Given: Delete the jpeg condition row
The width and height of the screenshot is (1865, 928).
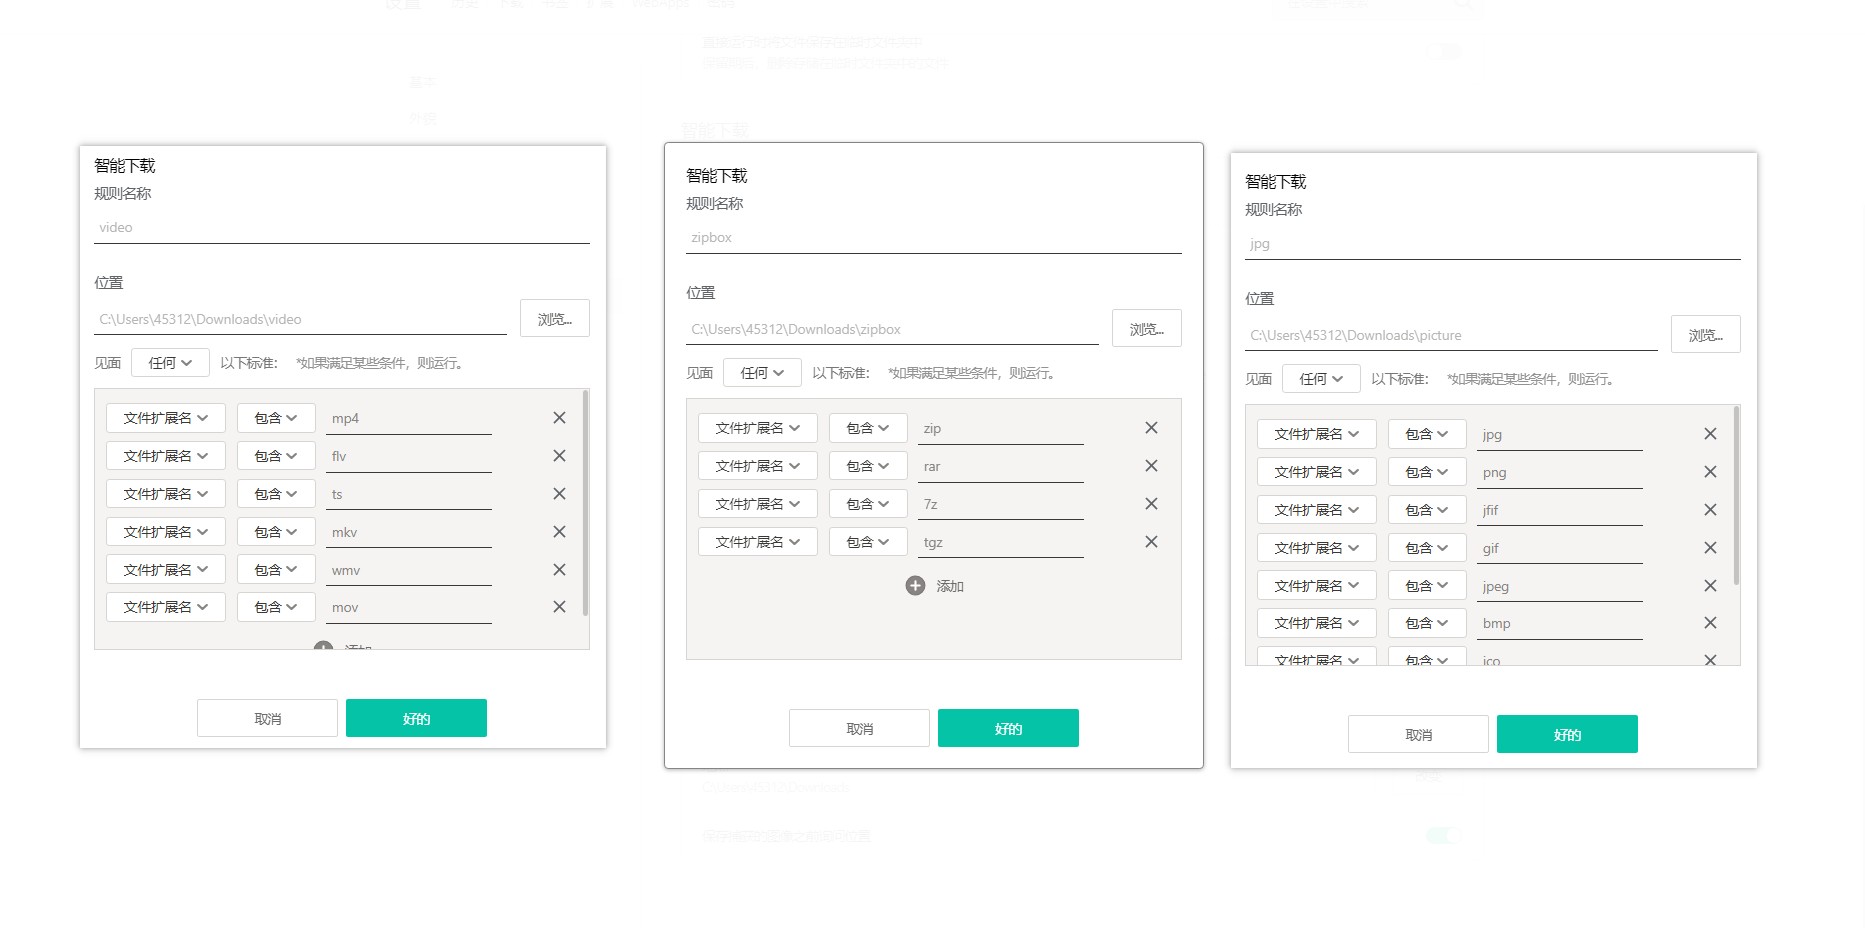Looking at the screenshot, I should coord(1710,586).
